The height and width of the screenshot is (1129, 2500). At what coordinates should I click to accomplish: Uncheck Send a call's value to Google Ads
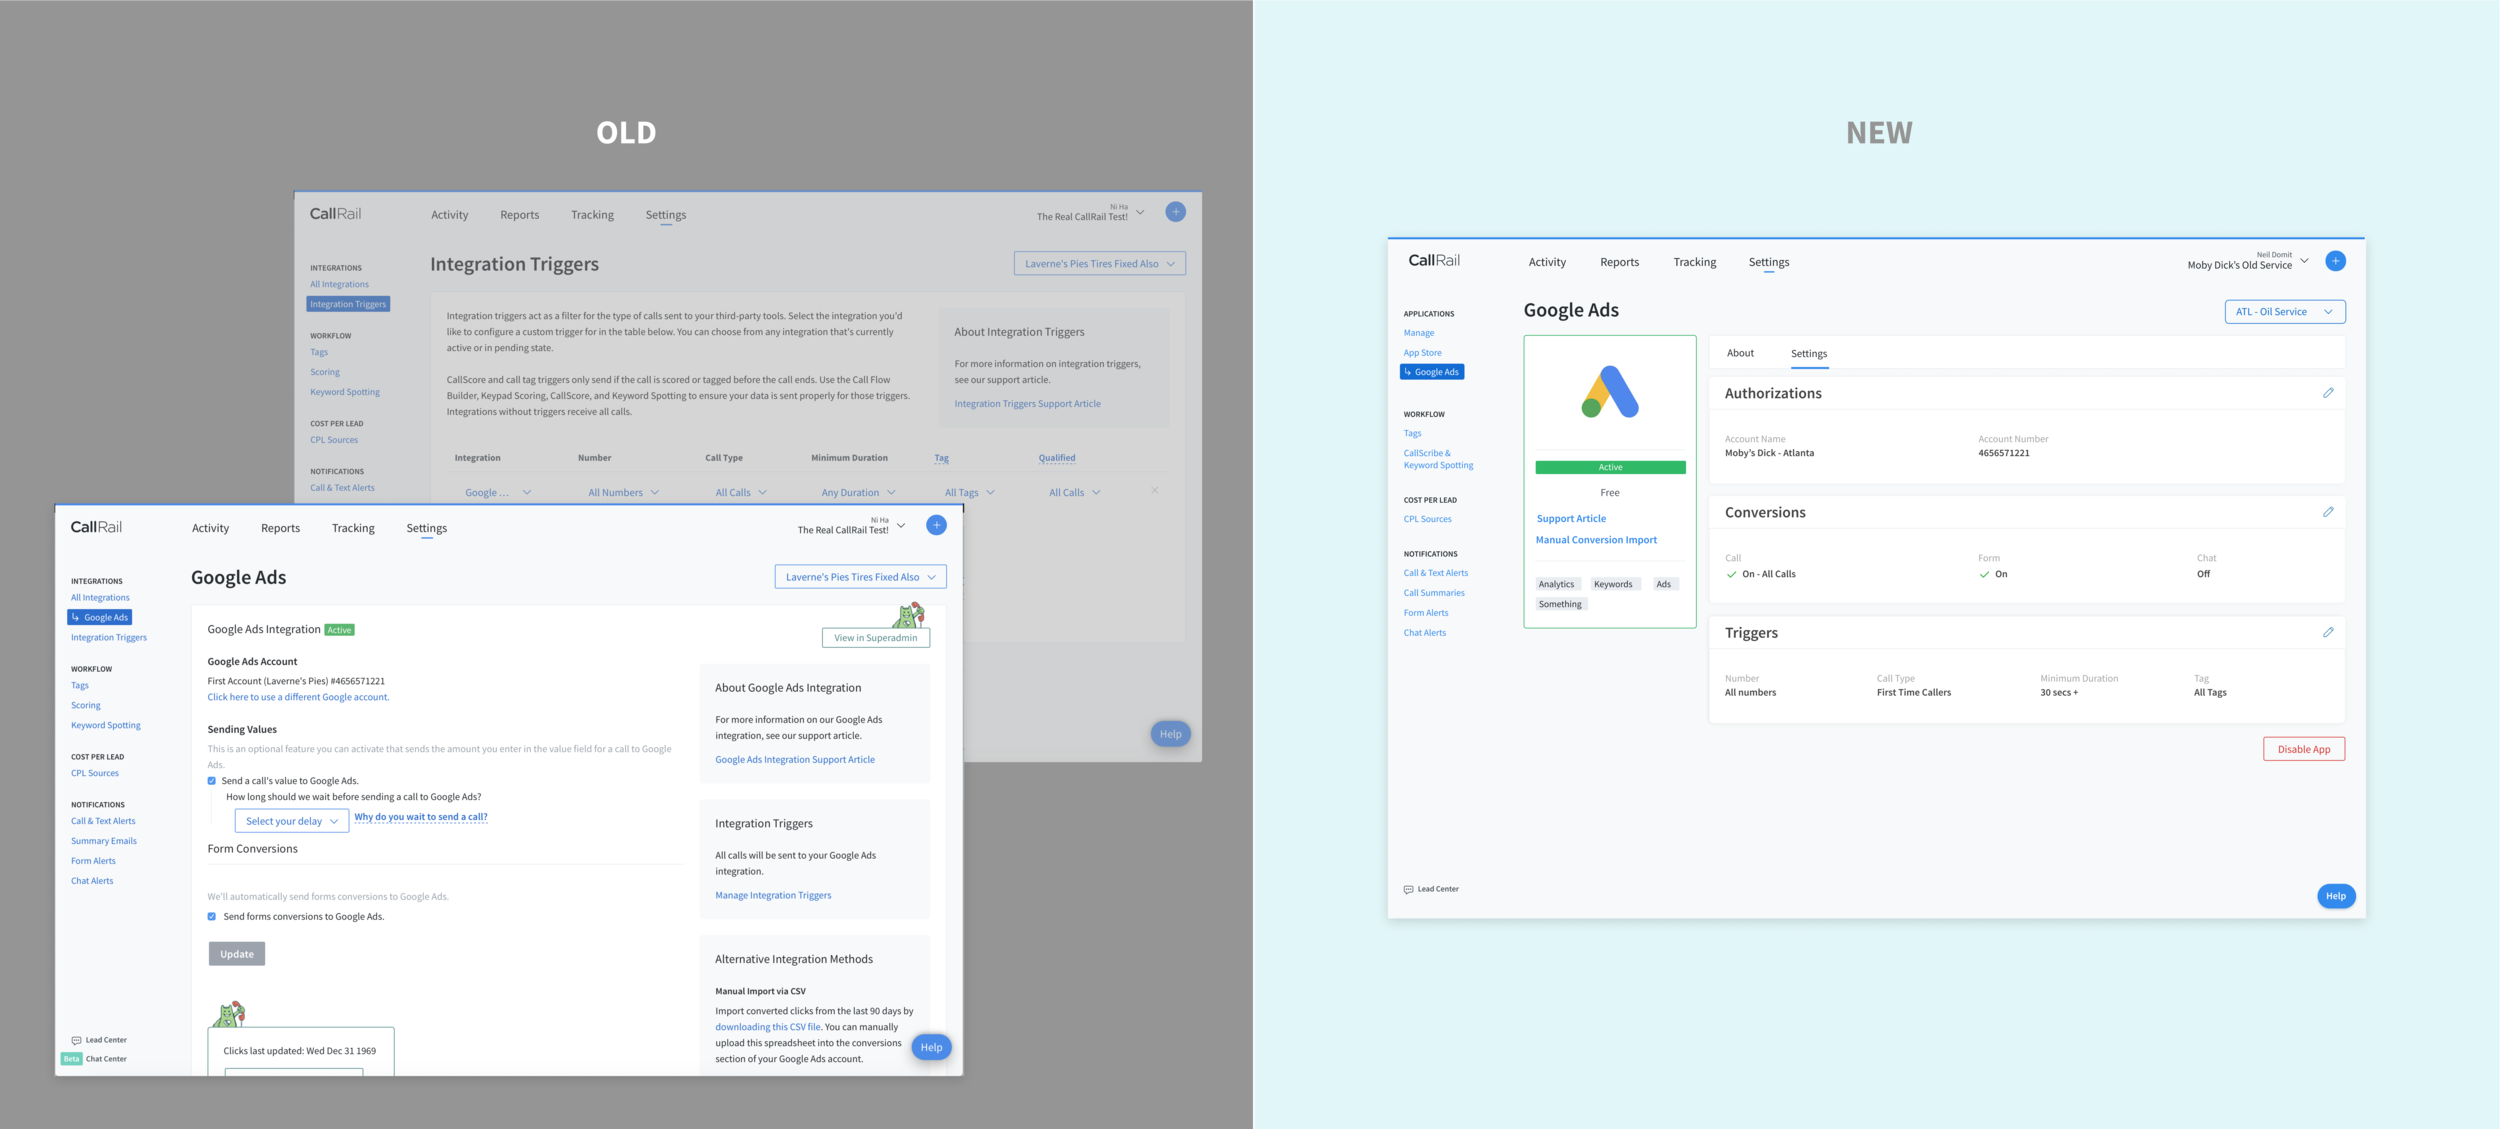211,780
